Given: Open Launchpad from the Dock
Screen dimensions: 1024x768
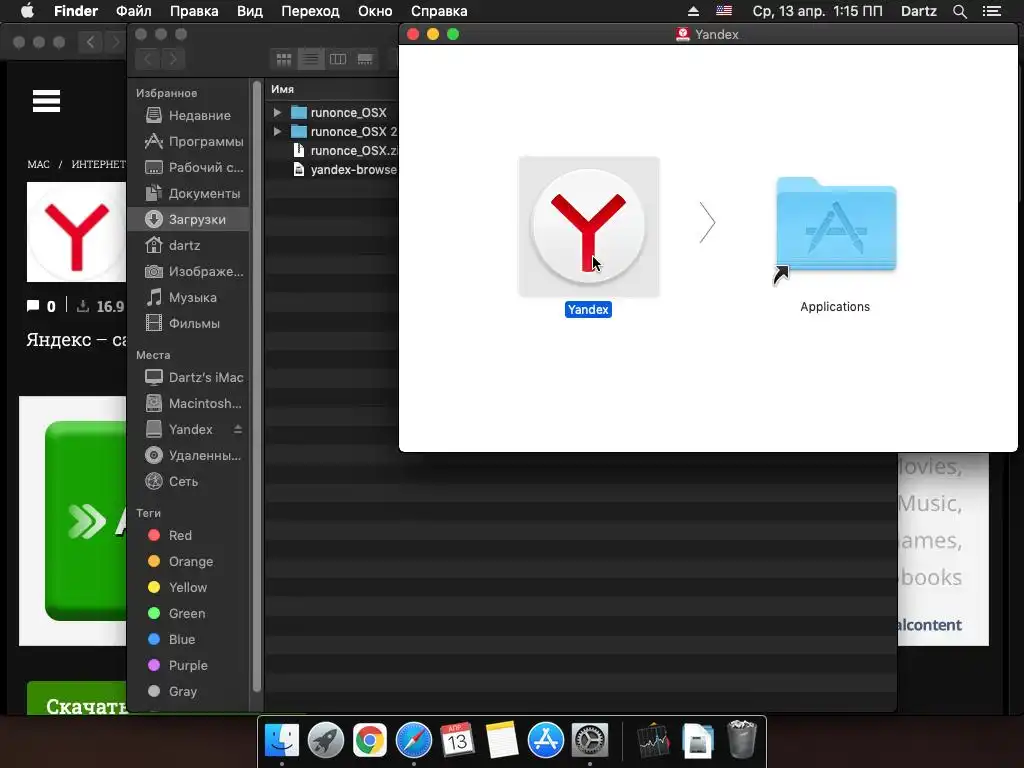Looking at the screenshot, I should 326,741.
